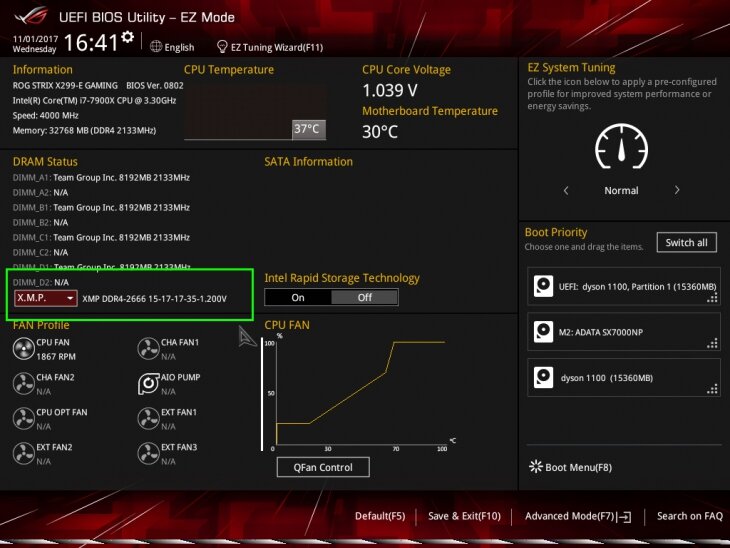Select the EXT FAN1 fan icon
This screenshot has height=548, width=730.
pyautogui.click(x=149, y=419)
